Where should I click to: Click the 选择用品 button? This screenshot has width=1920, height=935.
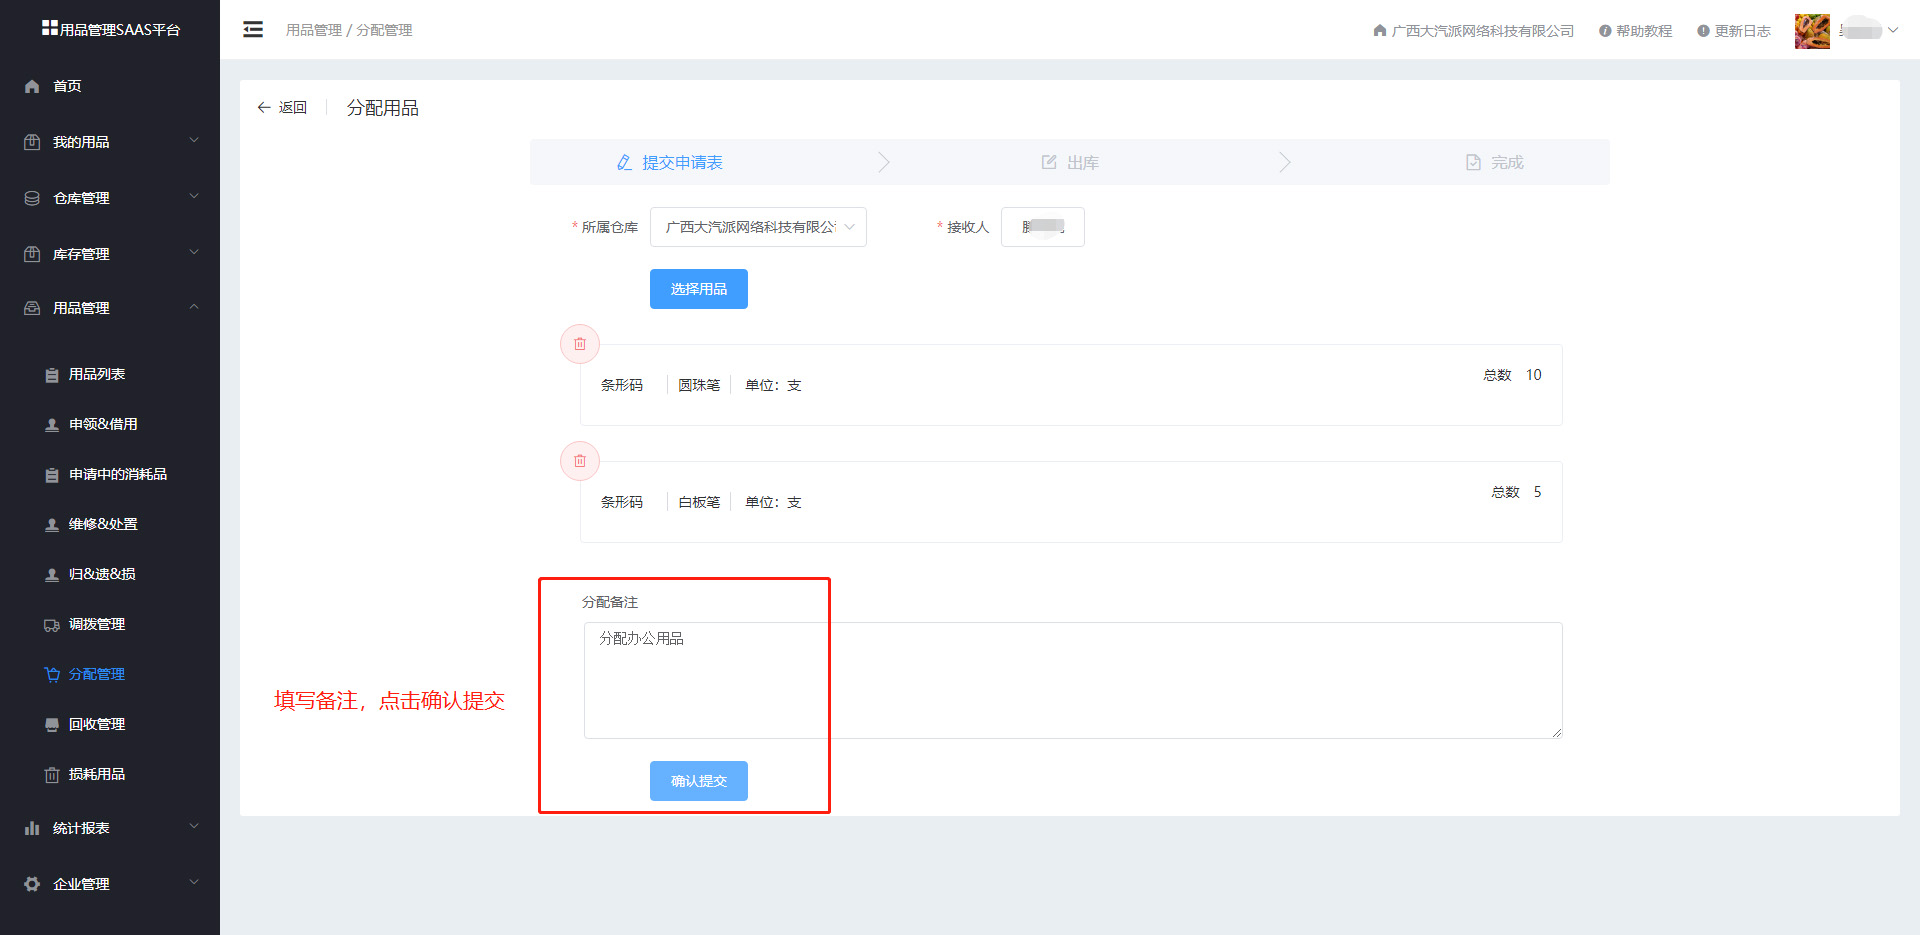click(x=698, y=289)
